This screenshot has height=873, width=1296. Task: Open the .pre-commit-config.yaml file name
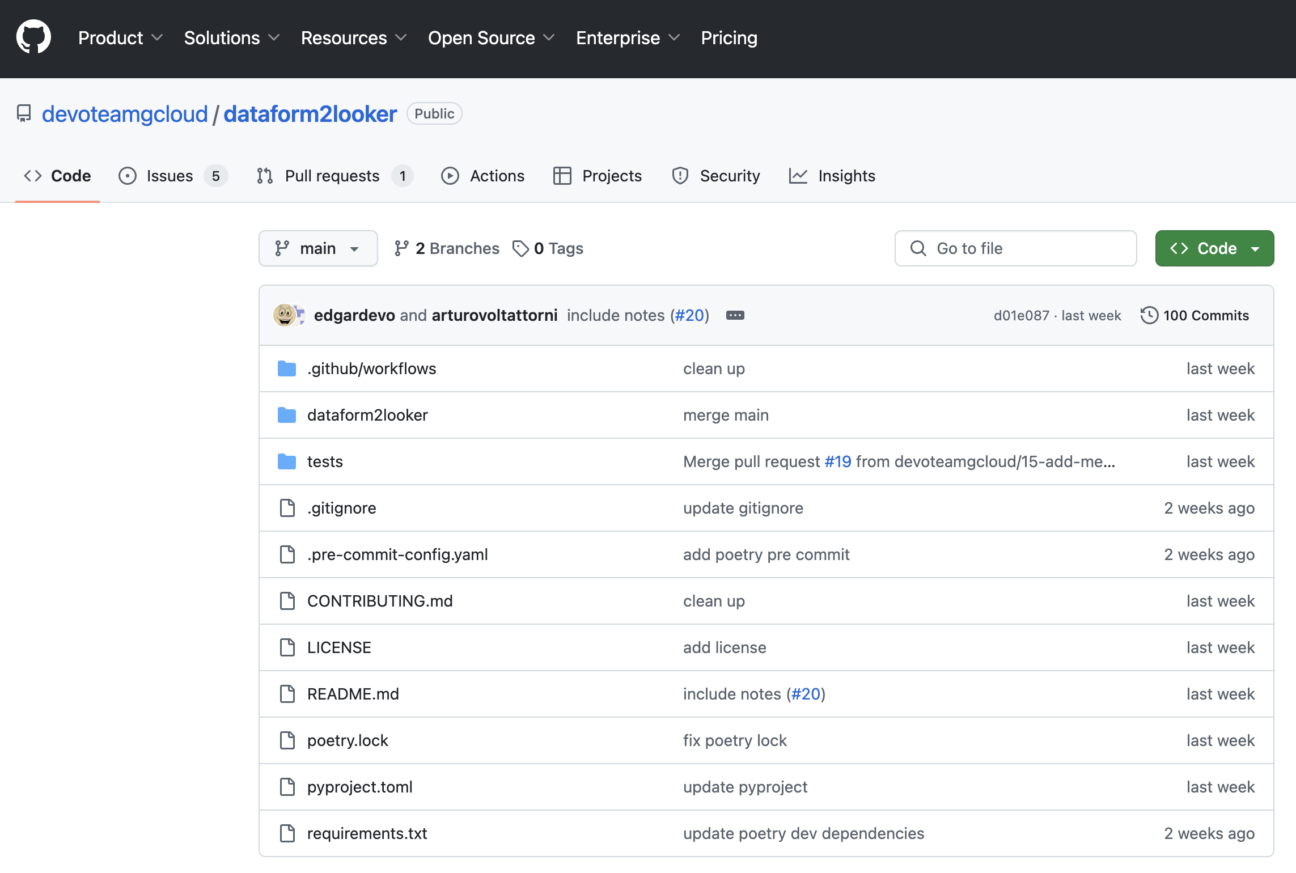pyautogui.click(x=397, y=555)
